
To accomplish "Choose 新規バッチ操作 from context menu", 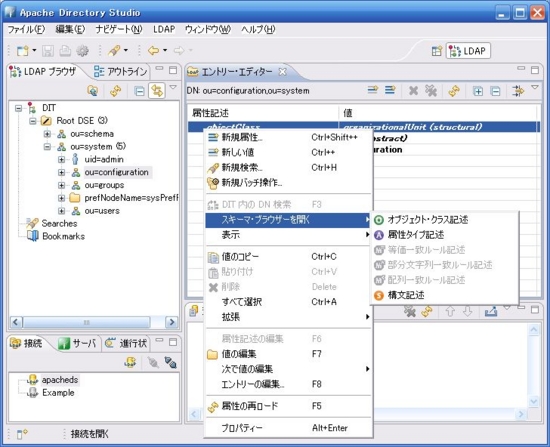I will 288,182.
